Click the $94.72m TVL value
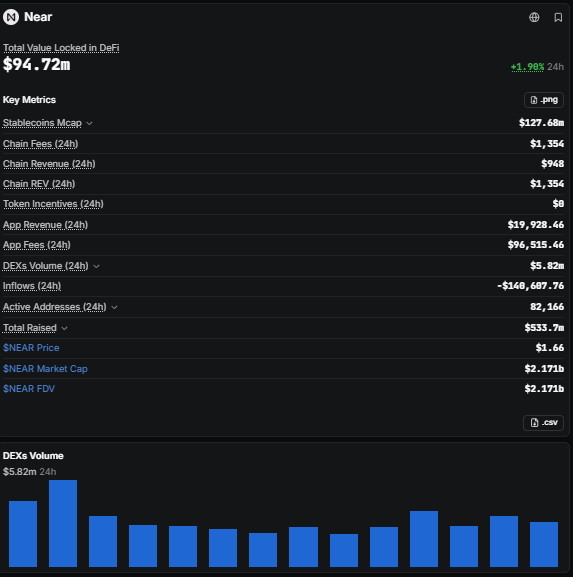 click(x=36, y=64)
